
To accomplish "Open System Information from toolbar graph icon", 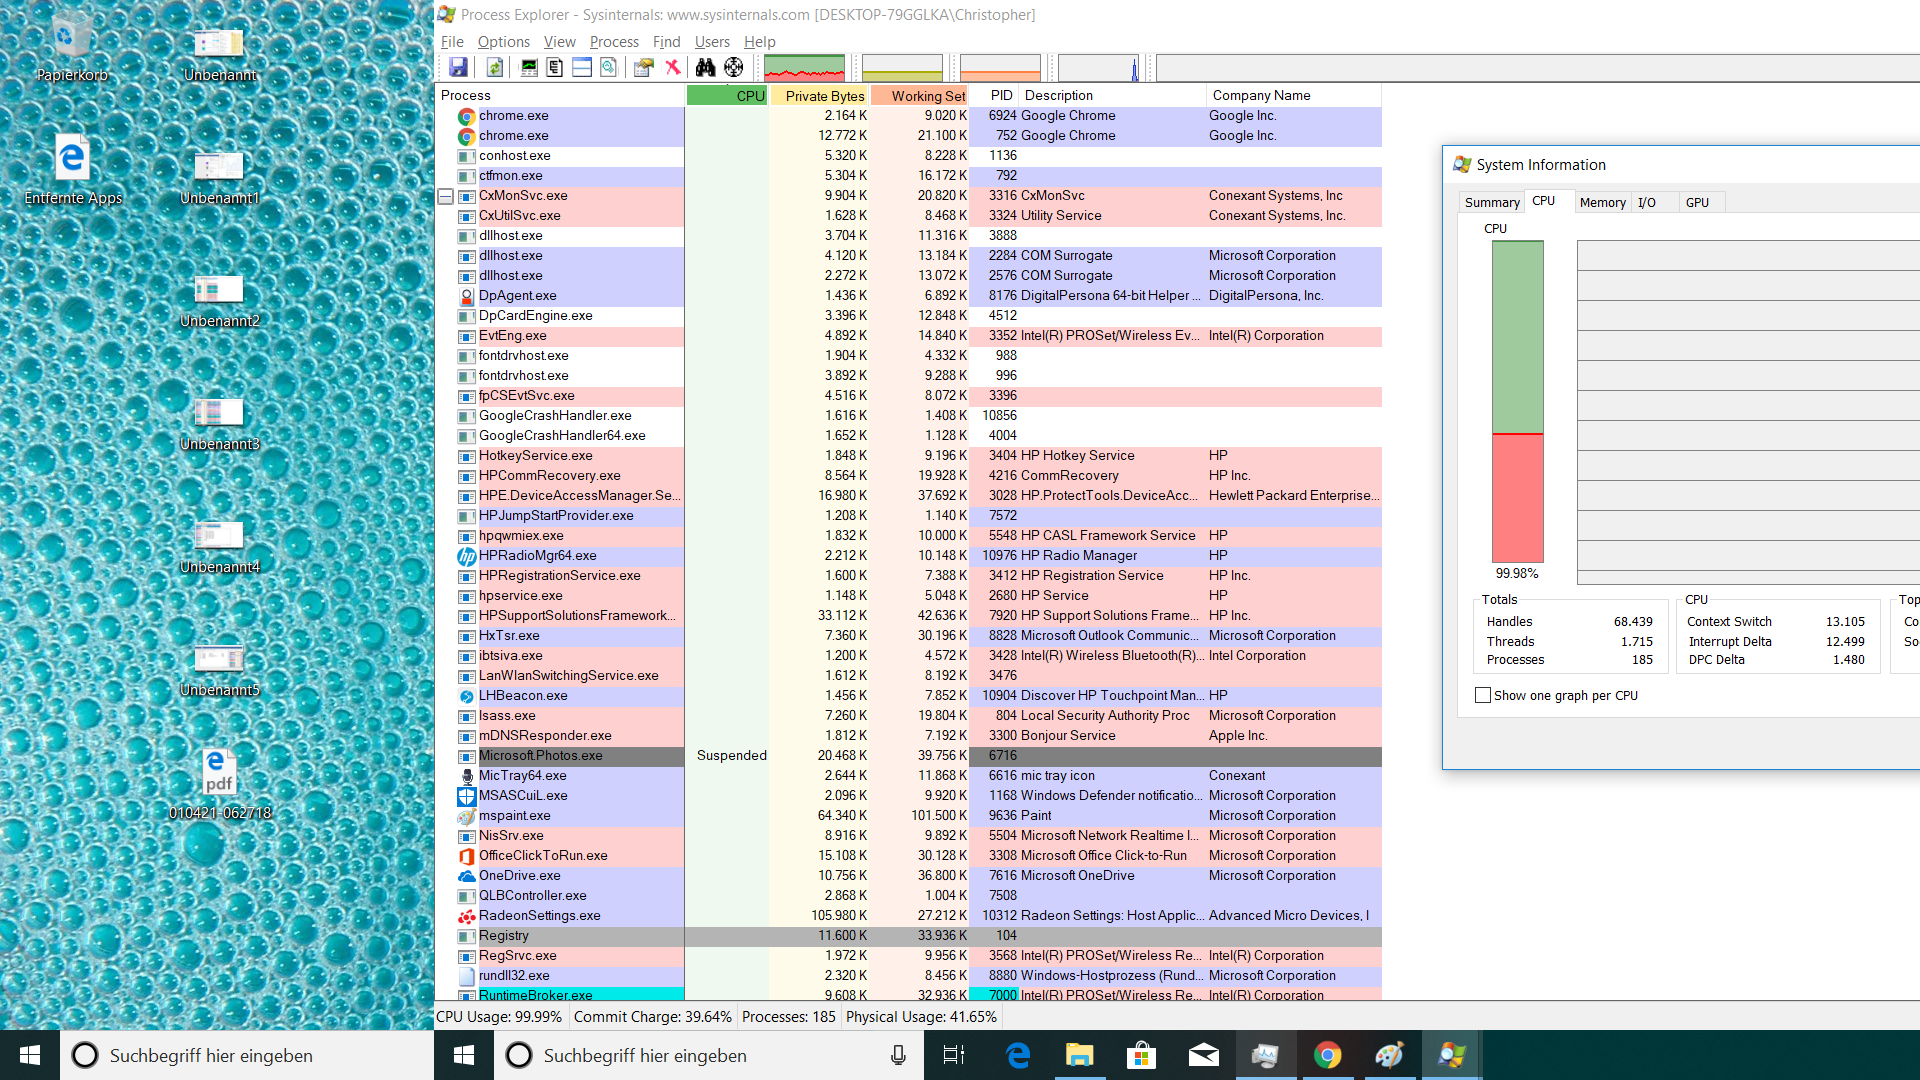I will [x=529, y=67].
